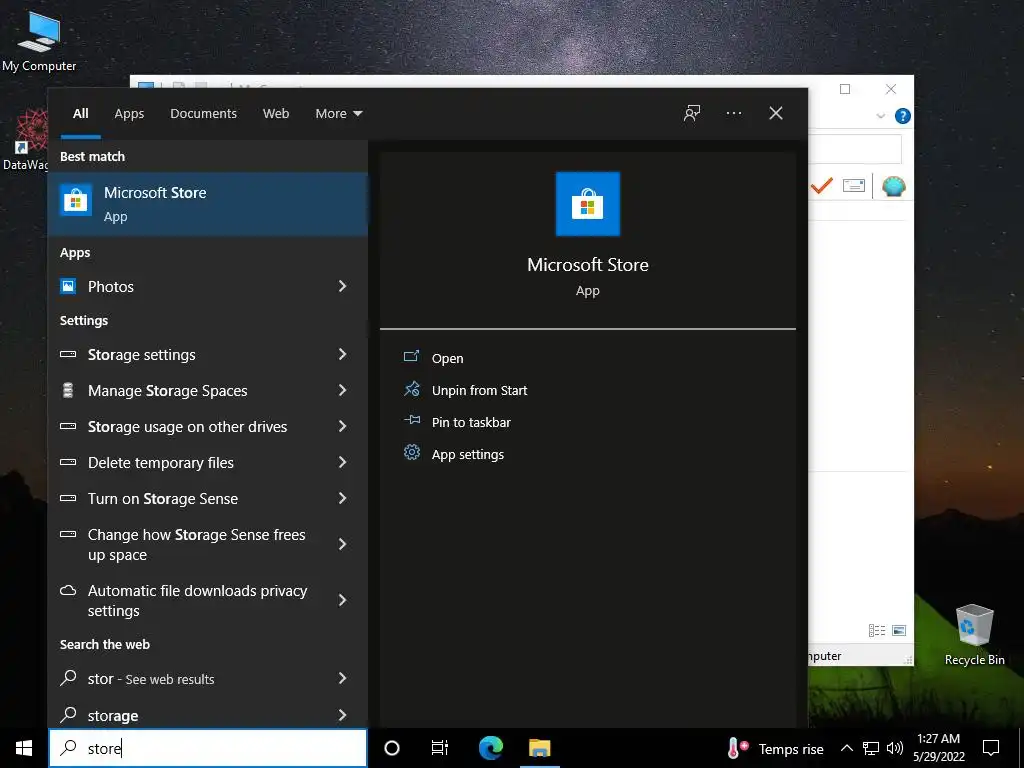Click stor - See web results

pyautogui.click(x=208, y=679)
